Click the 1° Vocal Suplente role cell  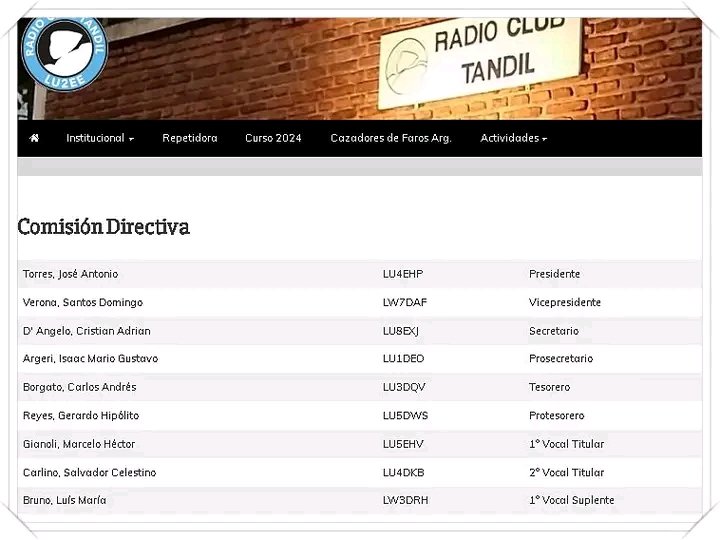click(x=572, y=500)
